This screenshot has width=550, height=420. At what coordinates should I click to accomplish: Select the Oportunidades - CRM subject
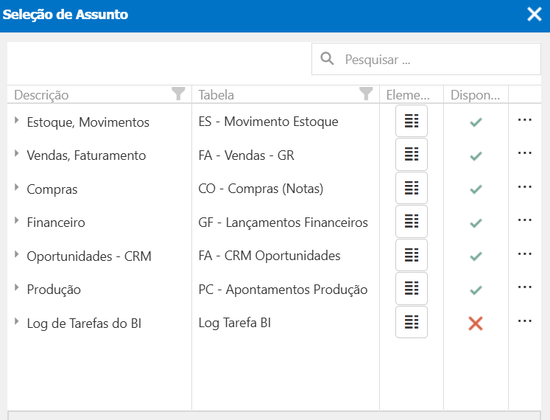pyautogui.click(x=89, y=256)
